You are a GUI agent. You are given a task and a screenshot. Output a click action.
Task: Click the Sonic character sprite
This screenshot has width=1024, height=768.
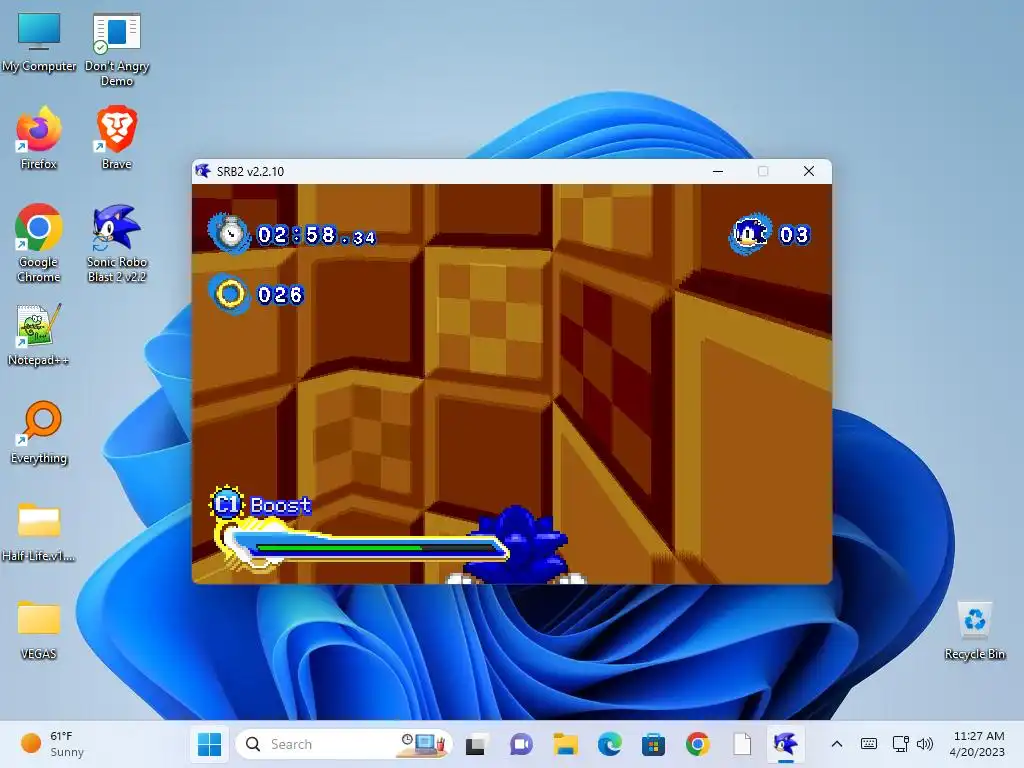517,545
